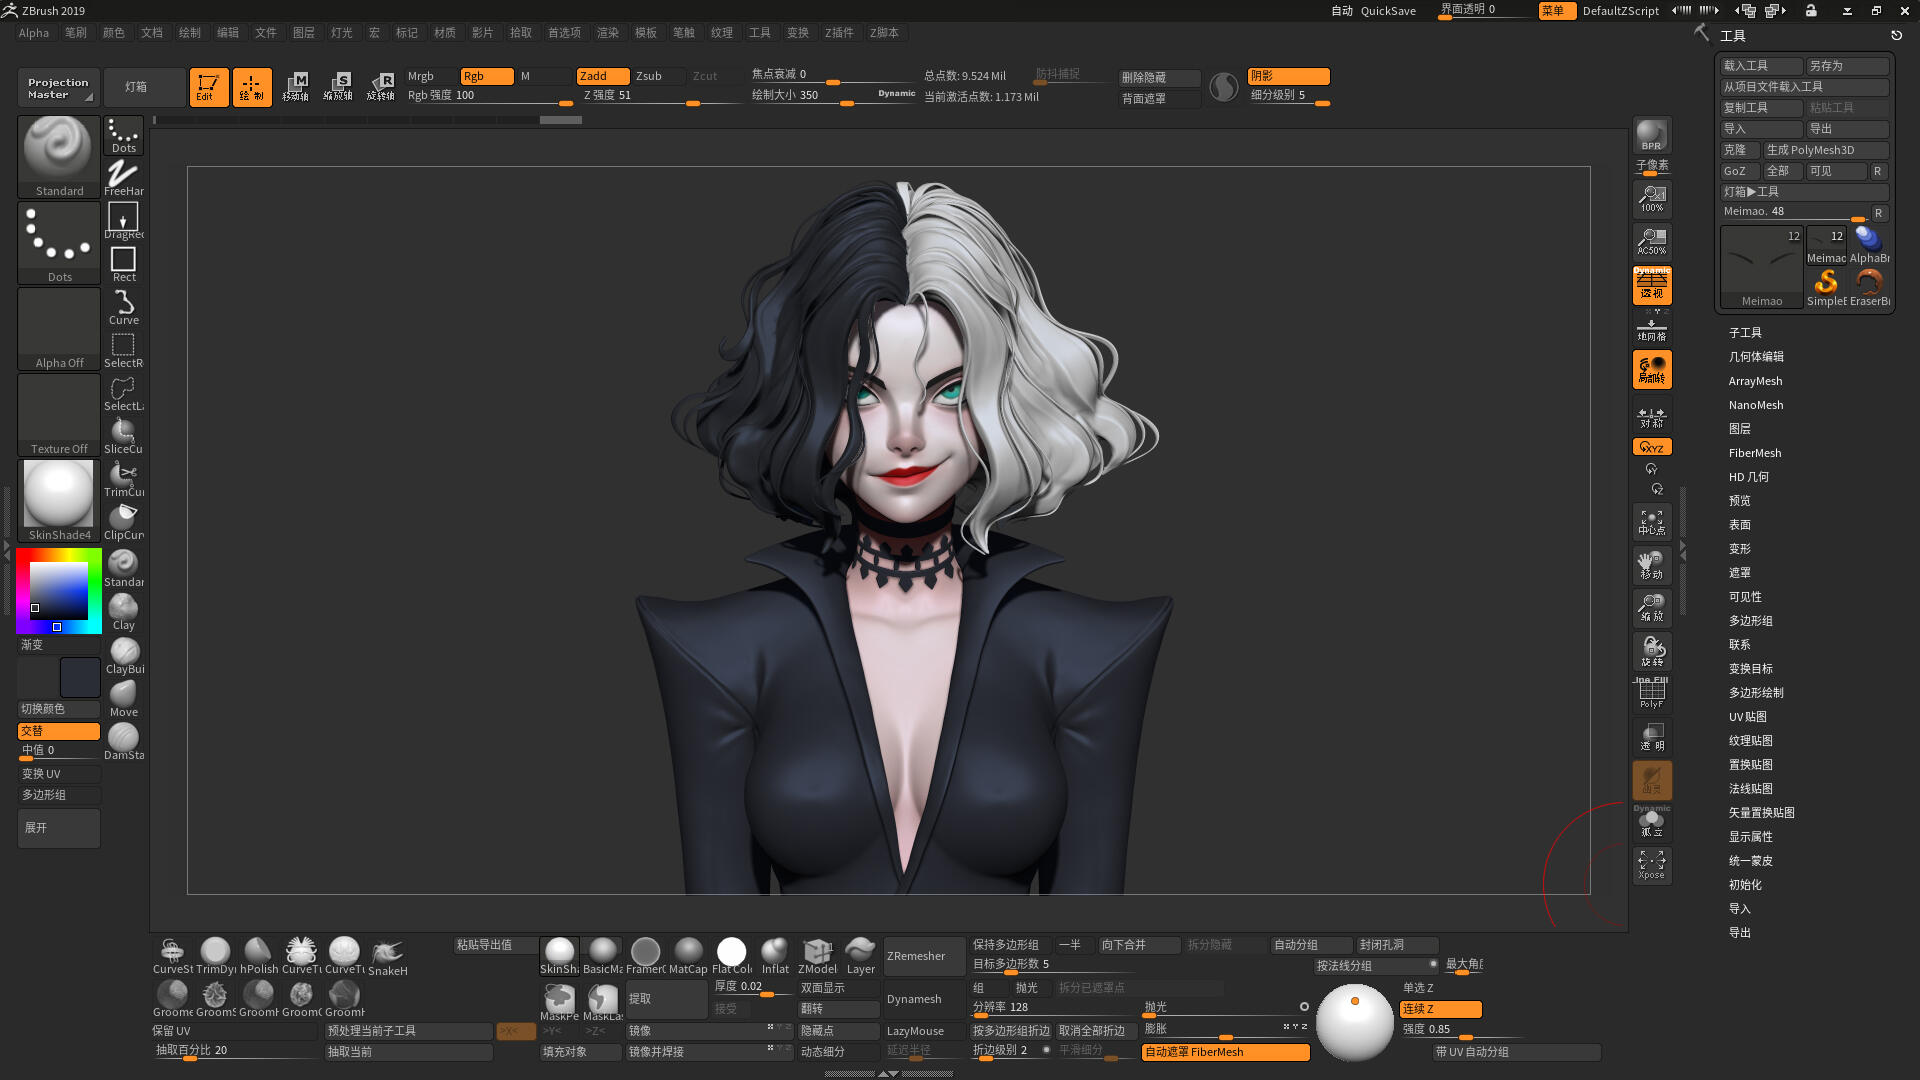The width and height of the screenshot is (1920, 1080).
Task: Set view to 100% actual size
Action: point(1651,198)
